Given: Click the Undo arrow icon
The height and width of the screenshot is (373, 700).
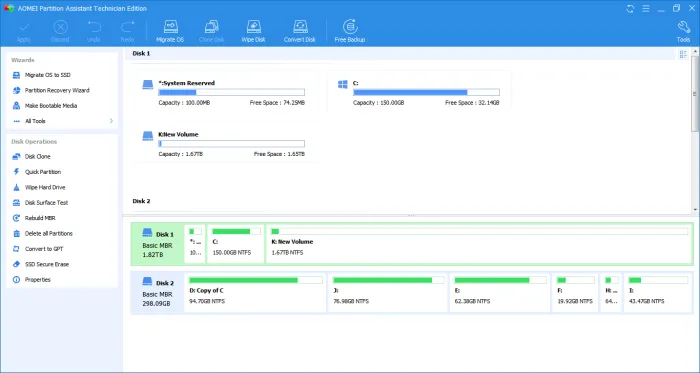Looking at the screenshot, I should [94, 27].
